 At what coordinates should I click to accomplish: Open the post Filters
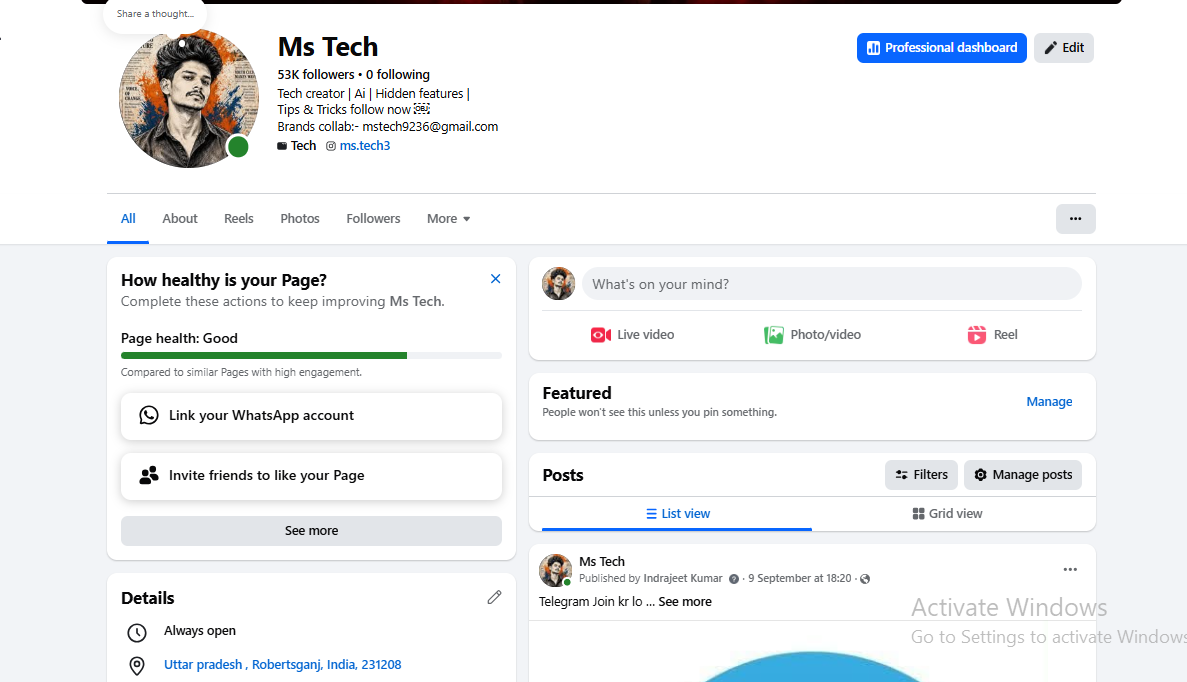click(921, 475)
